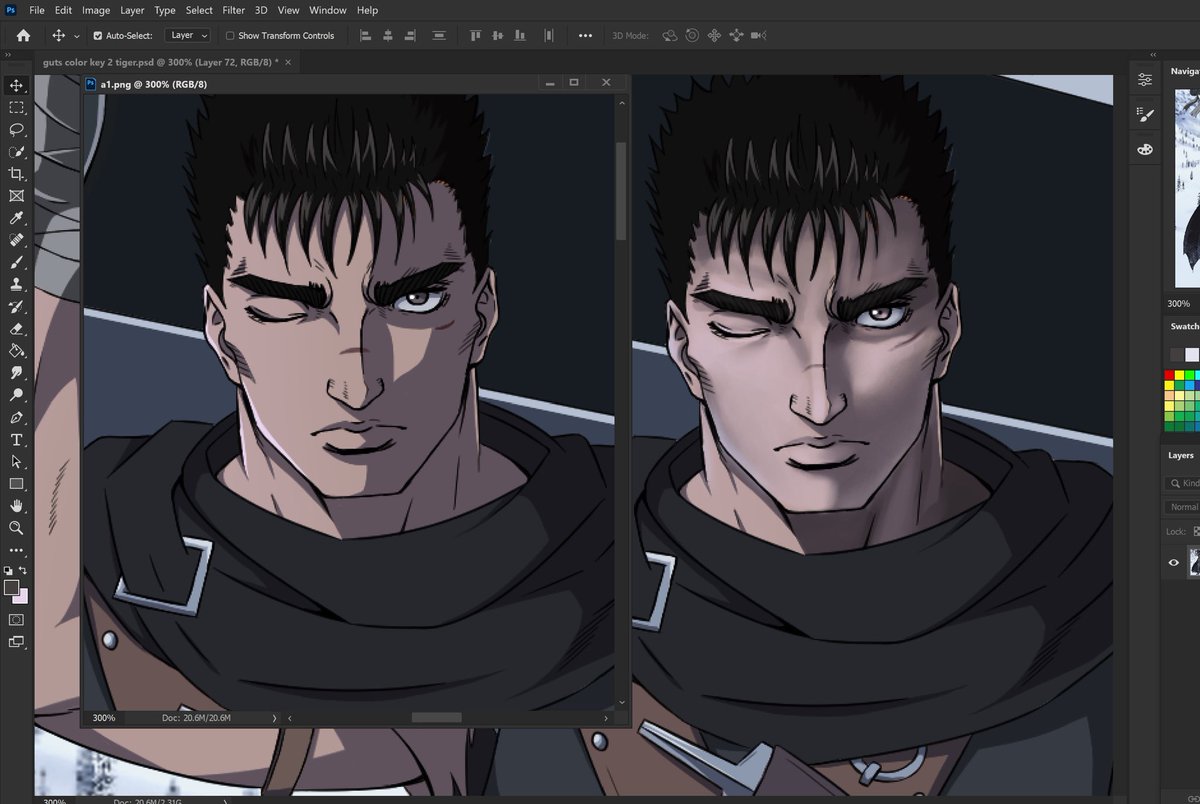This screenshot has width=1200, height=804.
Task: Close the guts color key 2 tiger.psd tab
Action: tap(289, 62)
